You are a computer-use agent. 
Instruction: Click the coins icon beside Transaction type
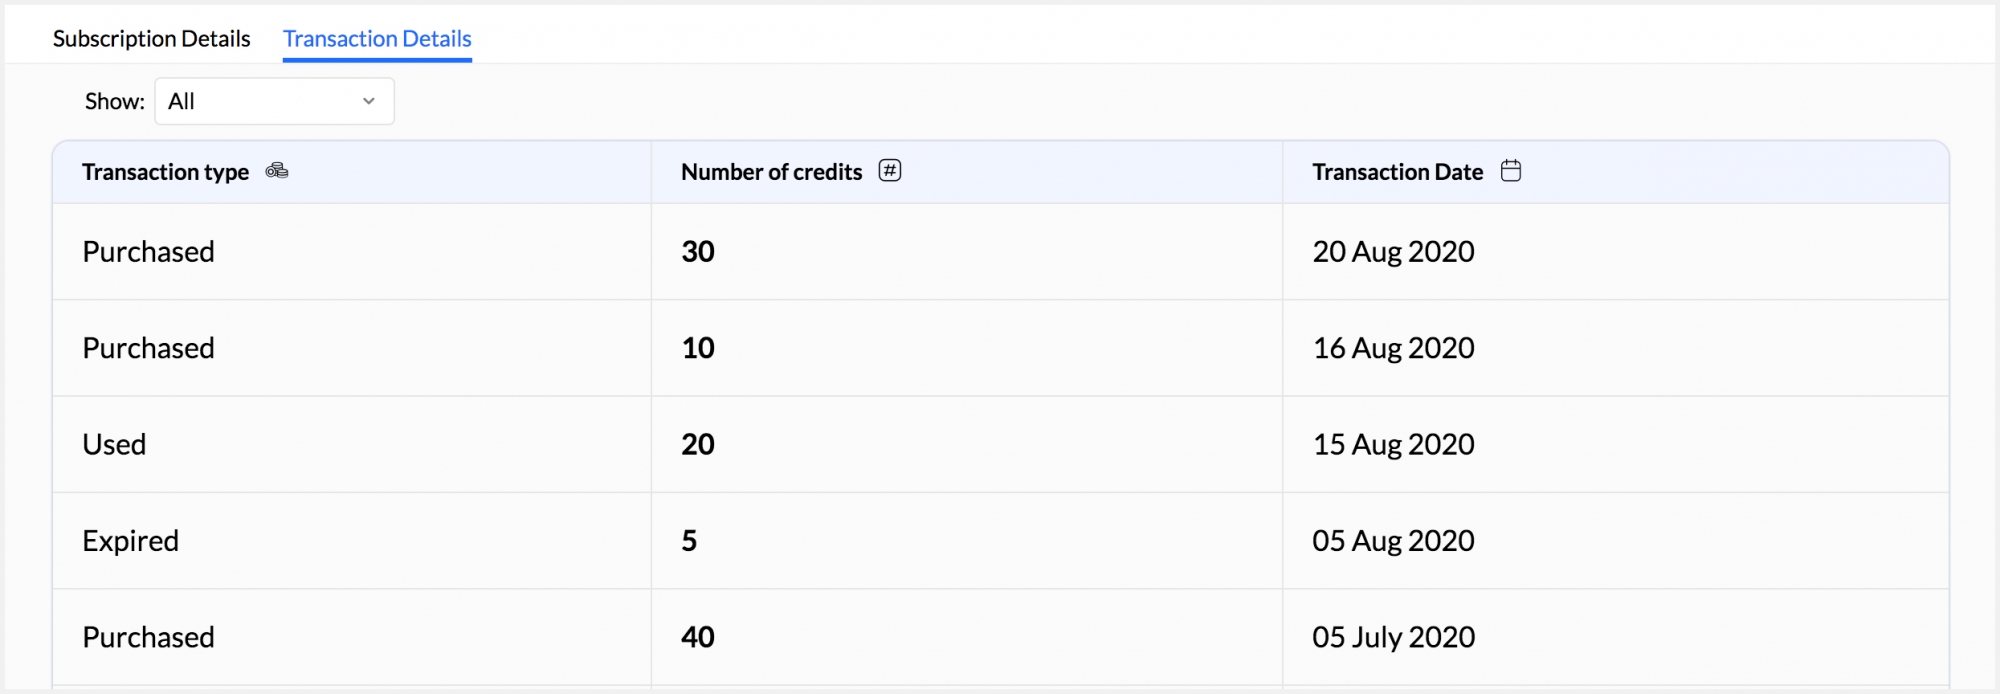277,171
